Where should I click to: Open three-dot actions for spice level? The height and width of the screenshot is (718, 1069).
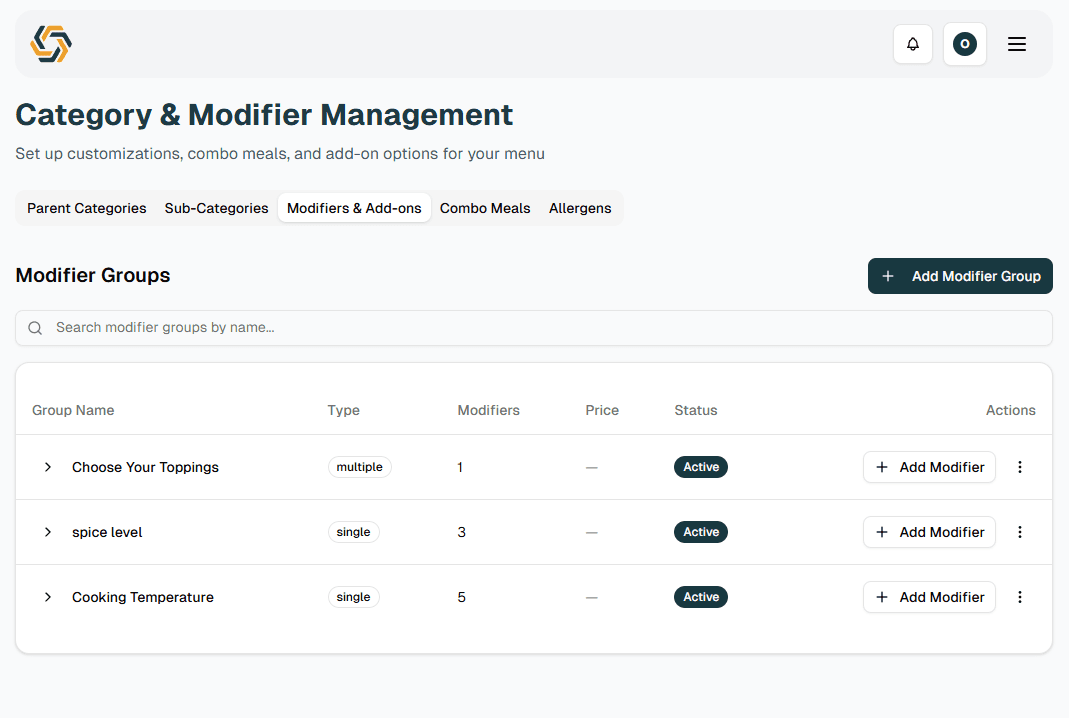[1020, 532]
